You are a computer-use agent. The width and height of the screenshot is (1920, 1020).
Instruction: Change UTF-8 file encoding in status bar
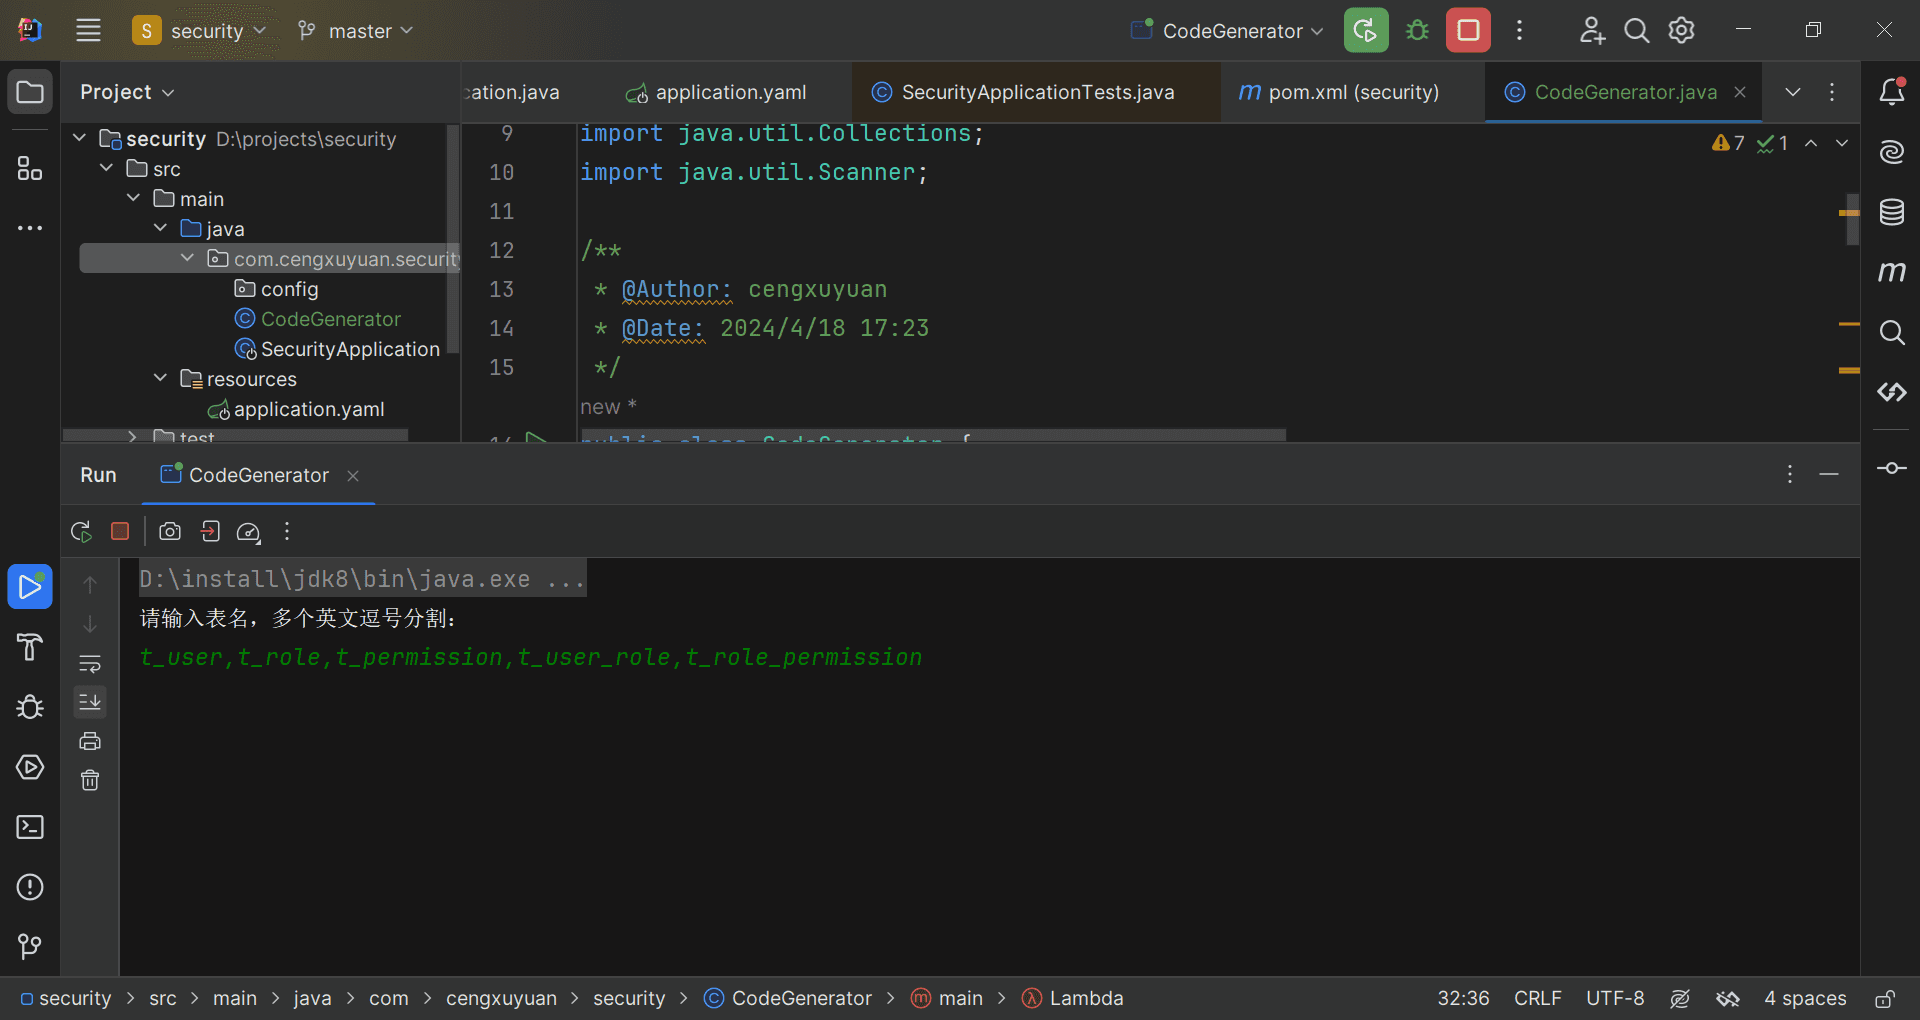1615,998
